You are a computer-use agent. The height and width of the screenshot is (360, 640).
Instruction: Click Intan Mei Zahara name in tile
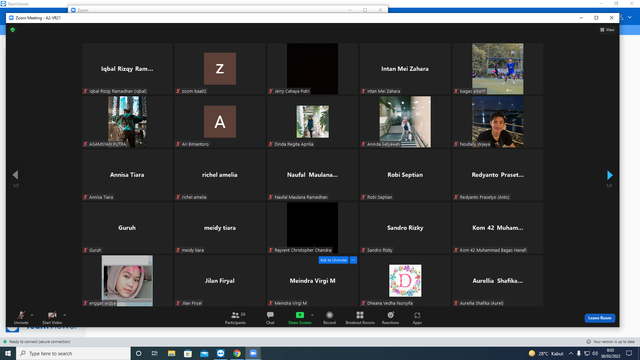(x=405, y=69)
